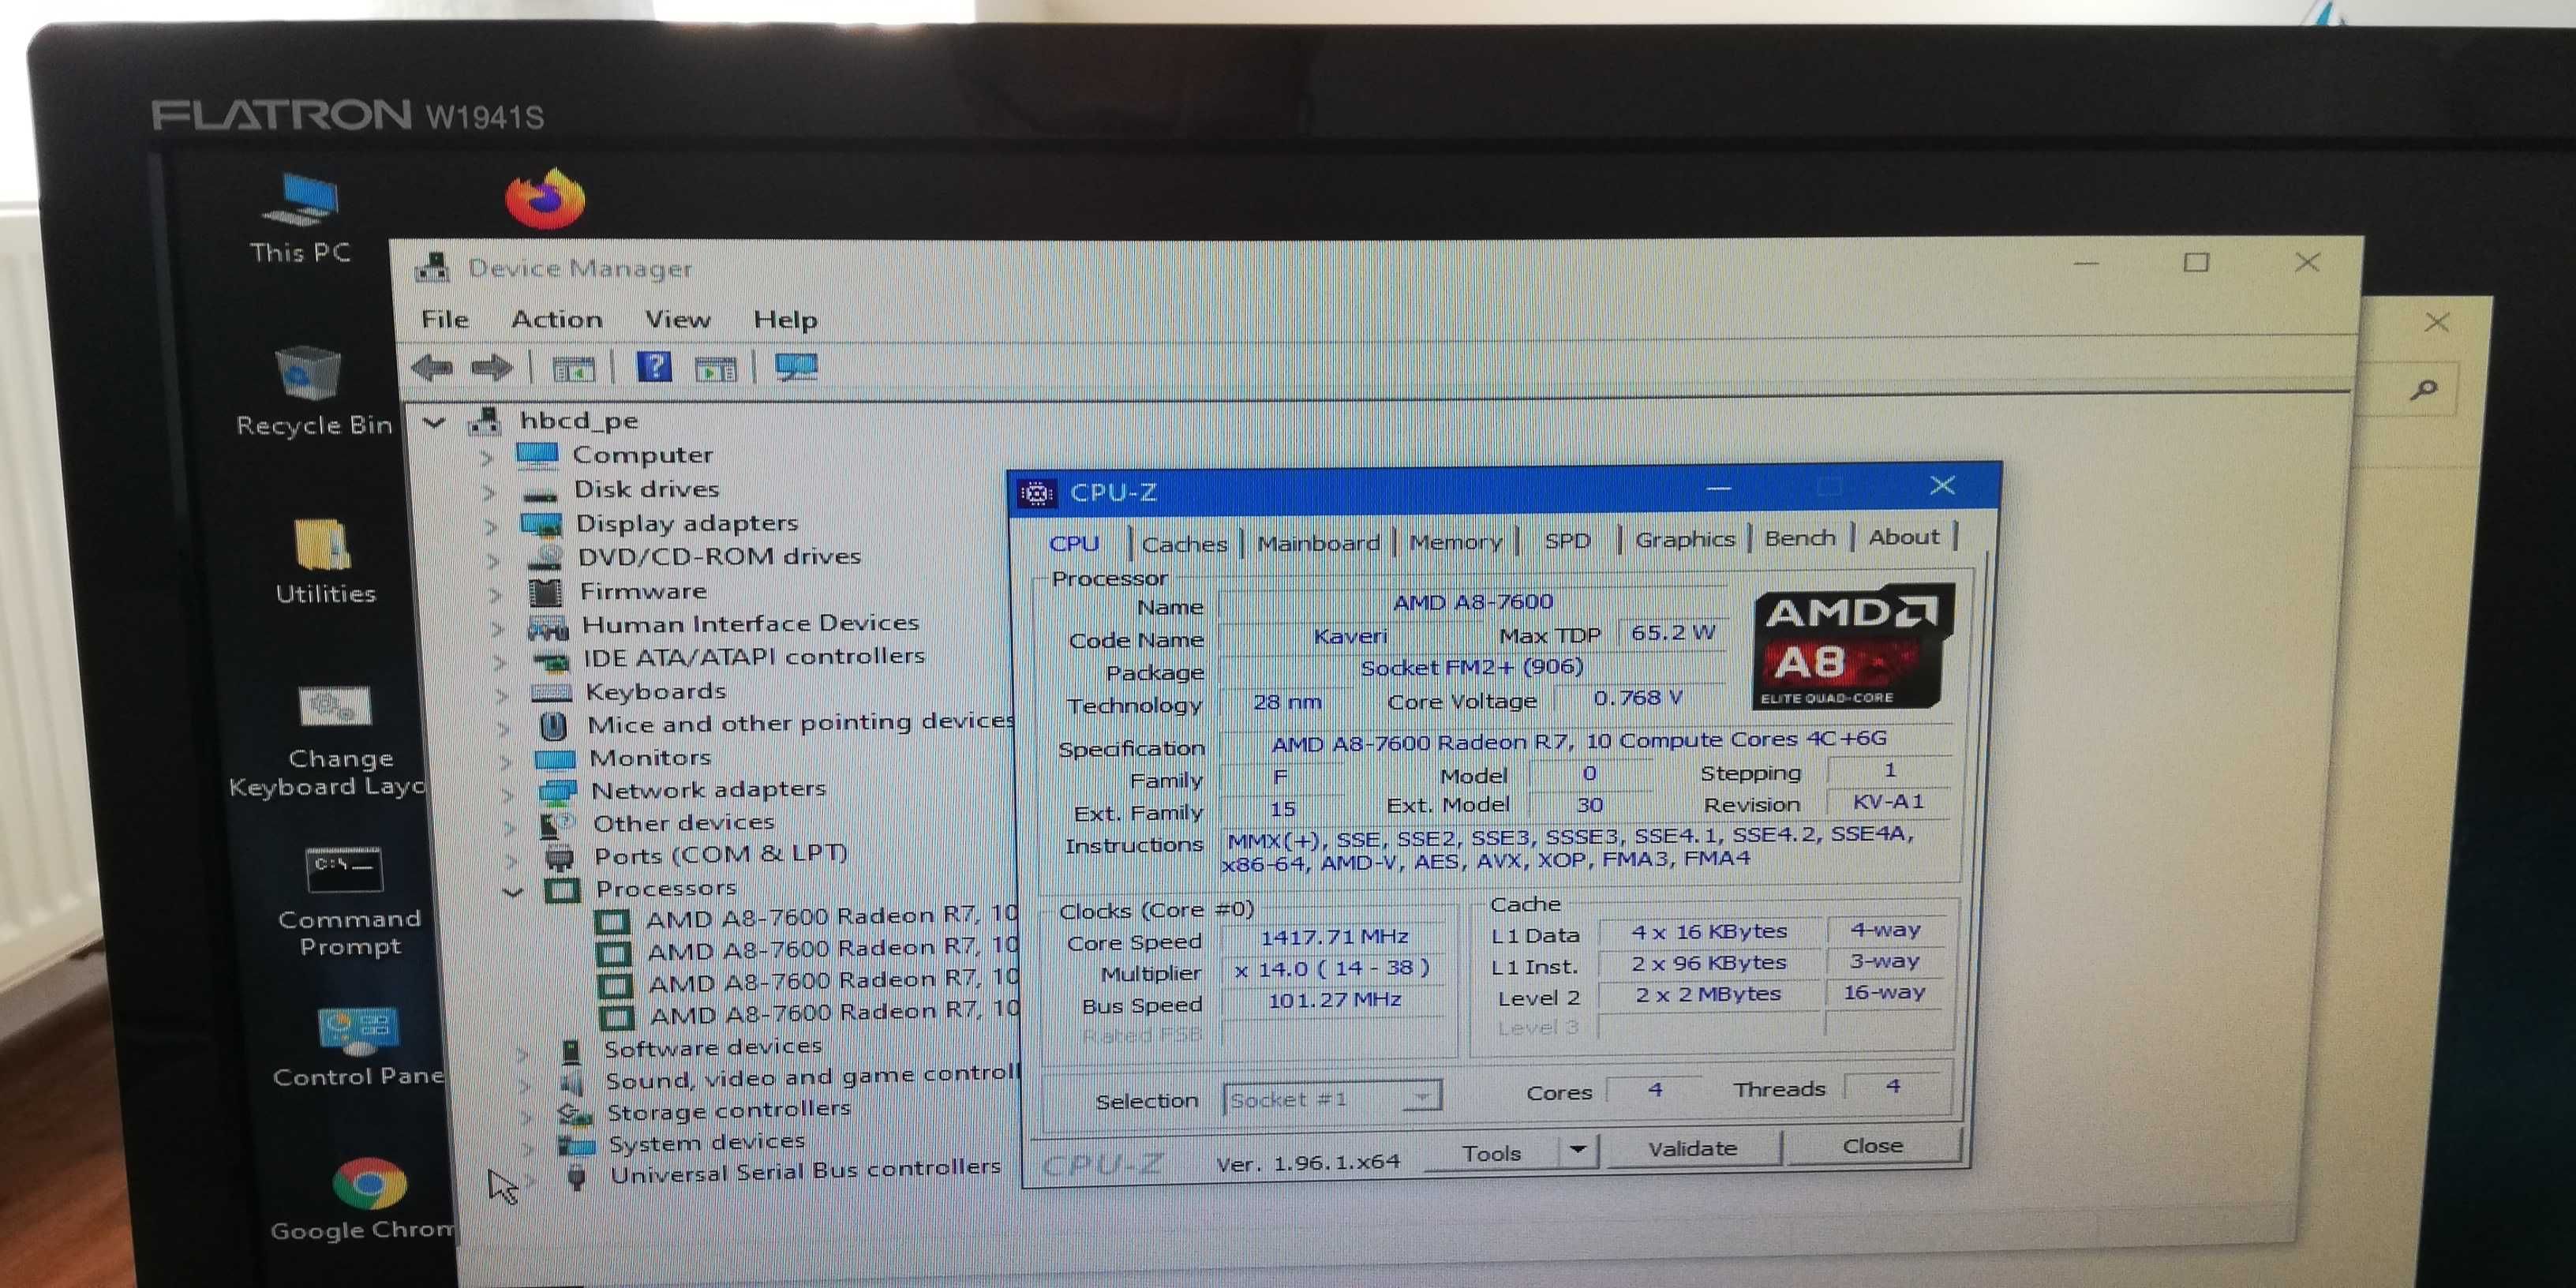Open the Tools dropdown arrow in CPU-Z
This screenshot has height=1288, width=2576.
[1578, 1150]
